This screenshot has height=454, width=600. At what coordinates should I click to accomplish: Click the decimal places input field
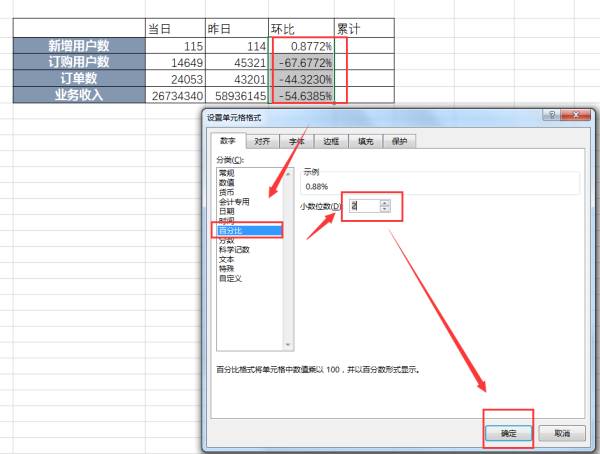pos(365,206)
